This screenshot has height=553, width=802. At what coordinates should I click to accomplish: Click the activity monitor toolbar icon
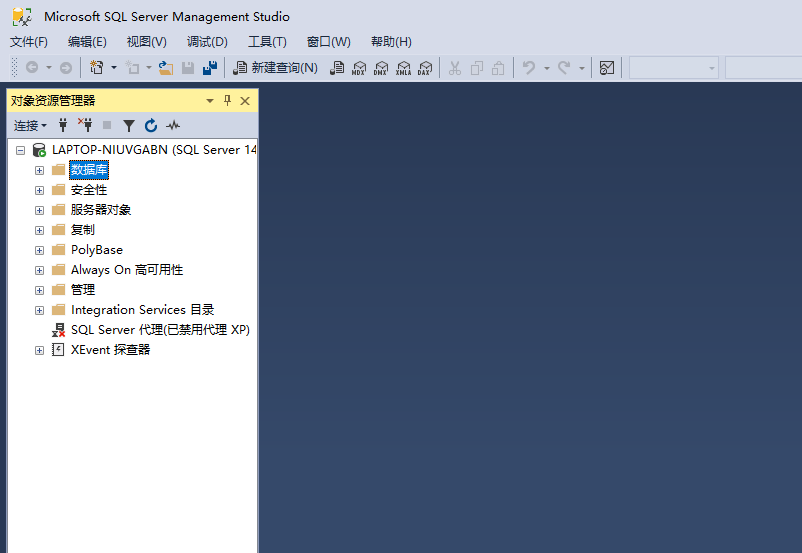click(x=607, y=68)
